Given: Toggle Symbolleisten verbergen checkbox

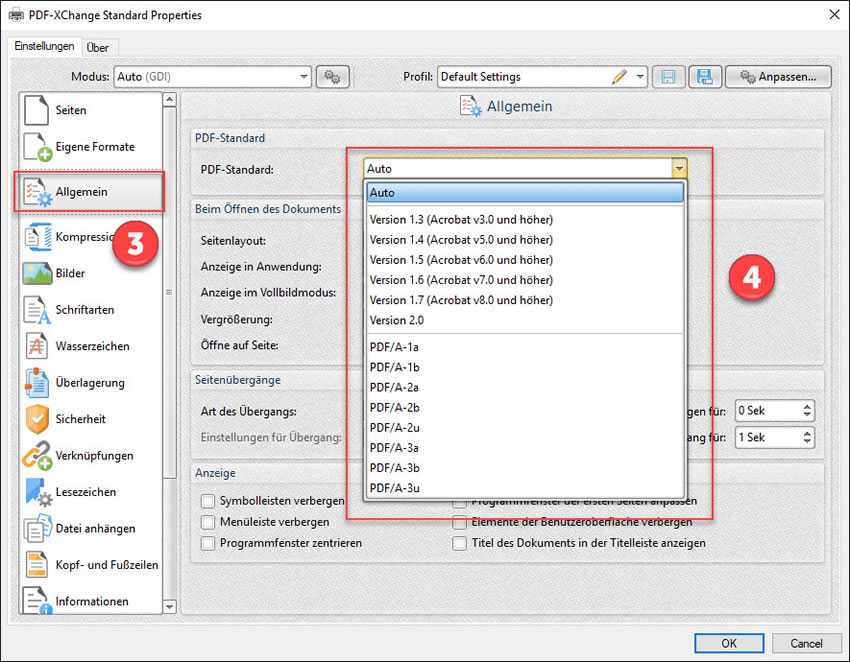Looking at the screenshot, I should click(x=208, y=501).
